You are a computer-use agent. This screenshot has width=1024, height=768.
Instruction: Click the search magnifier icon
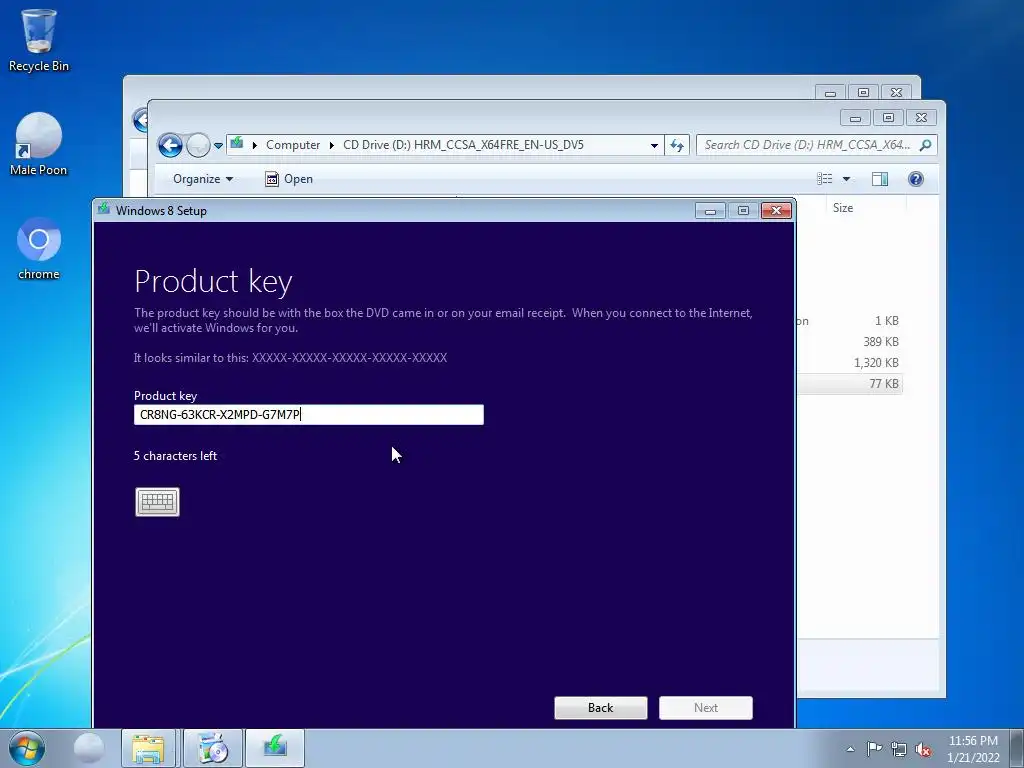[925, 145]
